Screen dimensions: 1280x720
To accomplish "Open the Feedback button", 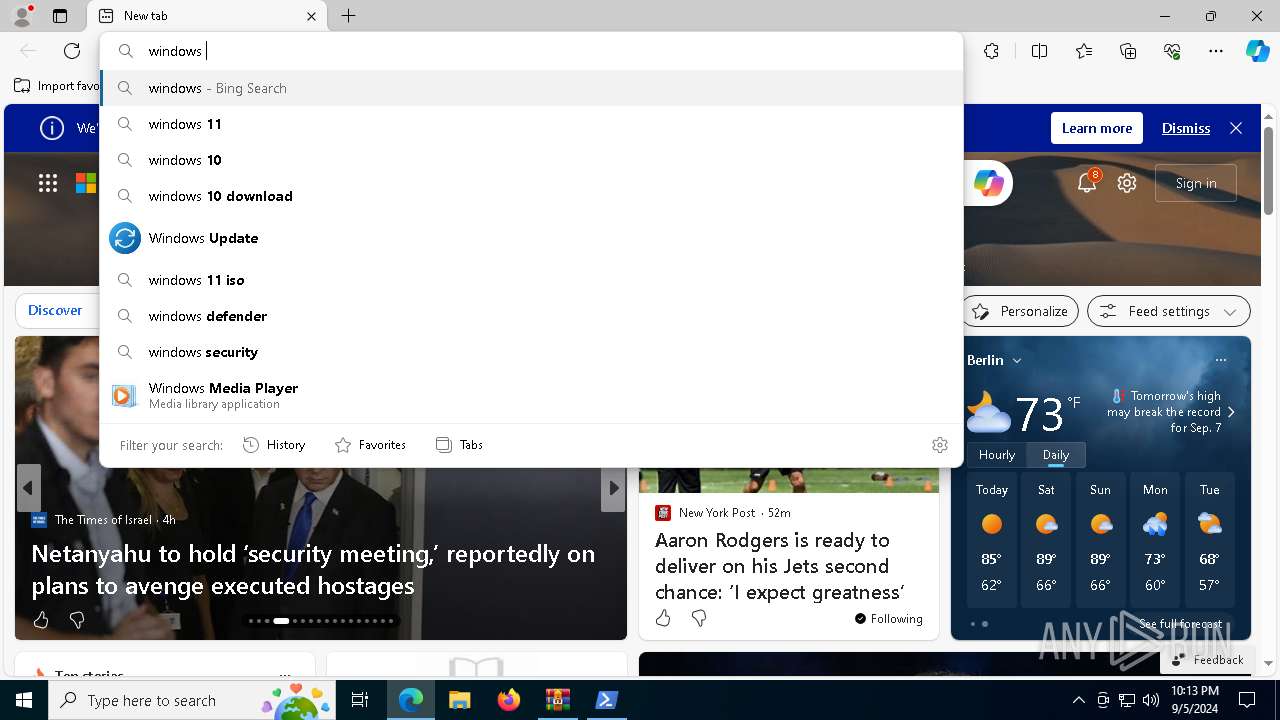I will 1207,660.
